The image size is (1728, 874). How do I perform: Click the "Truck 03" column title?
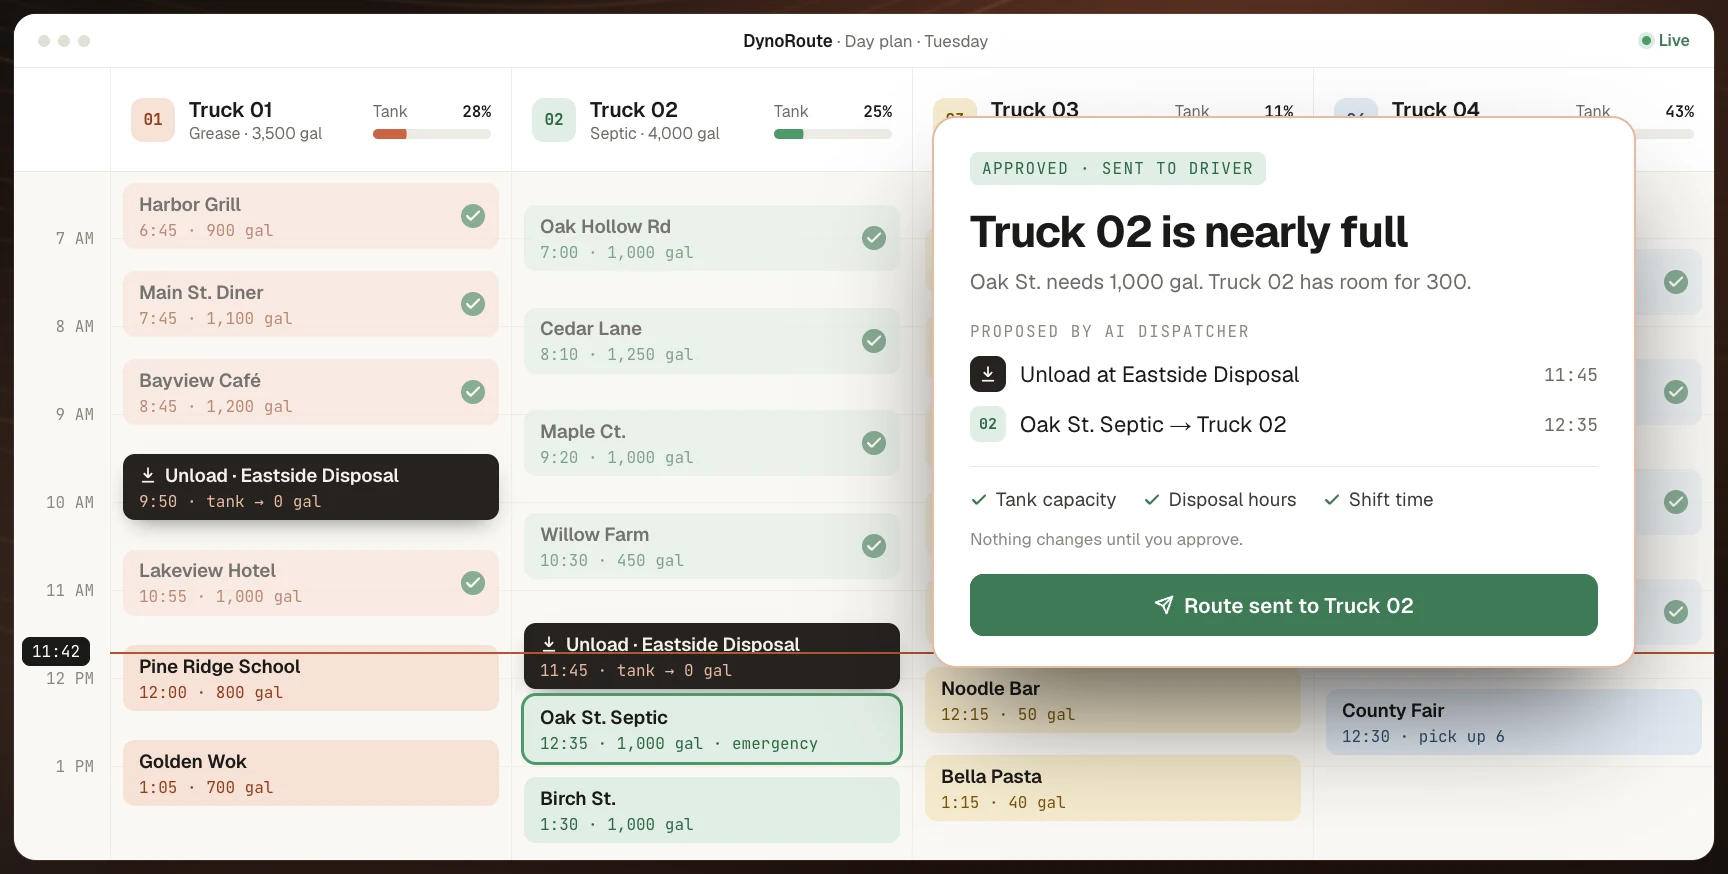(x=1035, y=108)
